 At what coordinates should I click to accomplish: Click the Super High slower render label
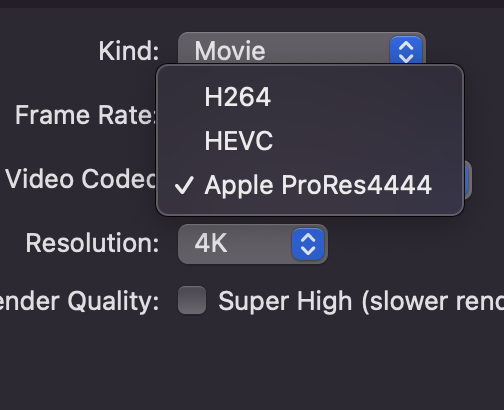click(x=361, y=301)
